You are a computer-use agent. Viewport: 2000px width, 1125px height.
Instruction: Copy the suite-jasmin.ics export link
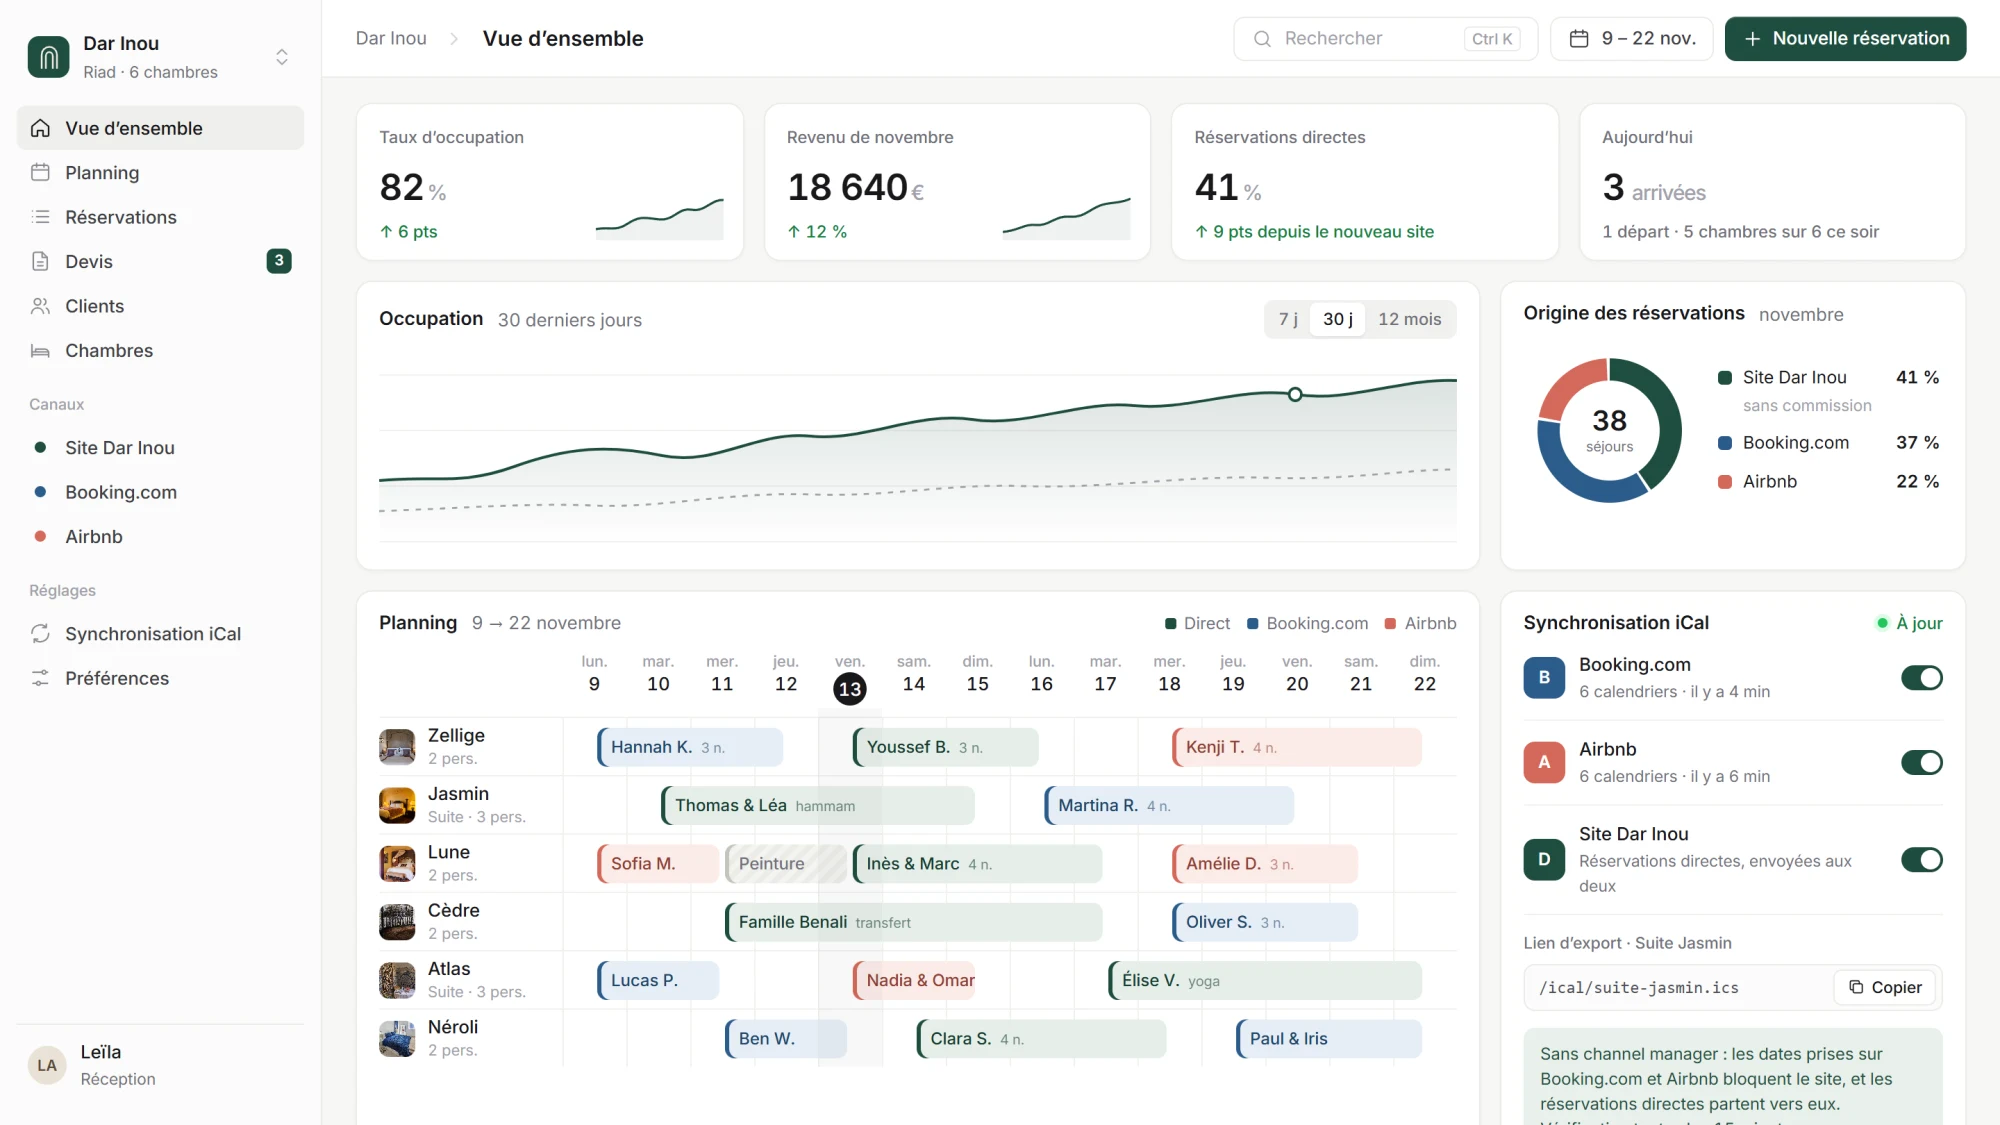1884,987
